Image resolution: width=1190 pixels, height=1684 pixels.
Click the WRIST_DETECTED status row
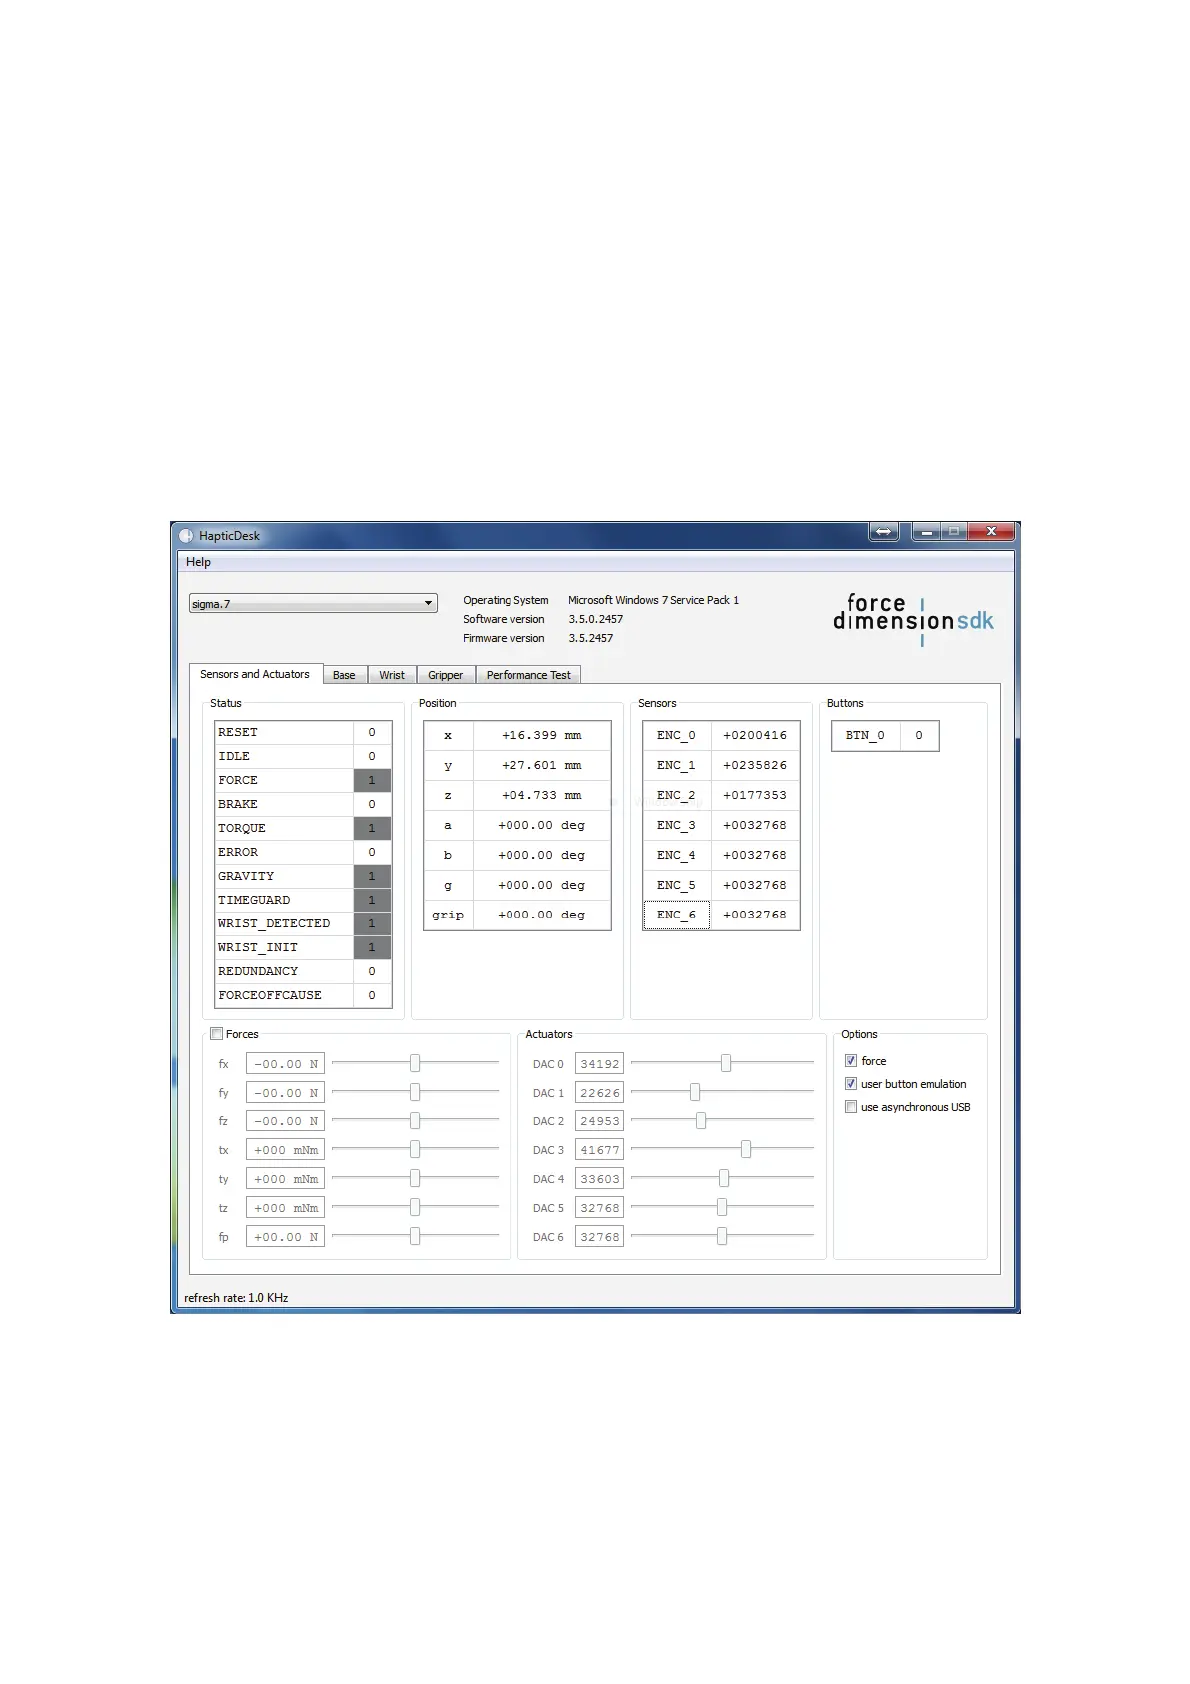[303, 923]
